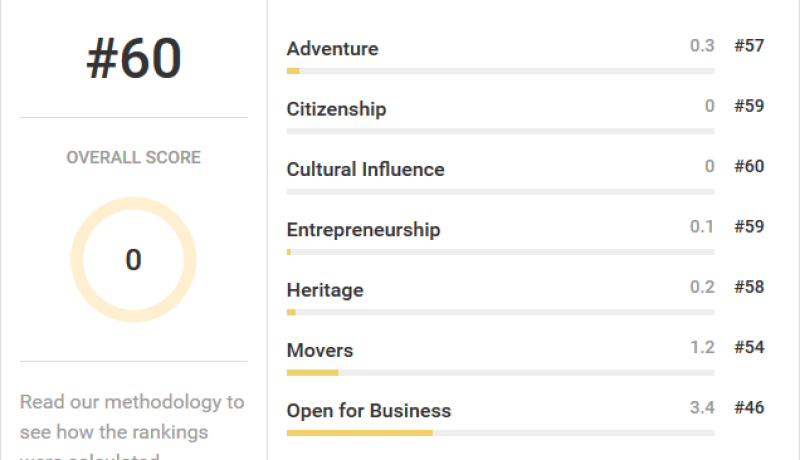Click the Heritage category label

(325, 290)
